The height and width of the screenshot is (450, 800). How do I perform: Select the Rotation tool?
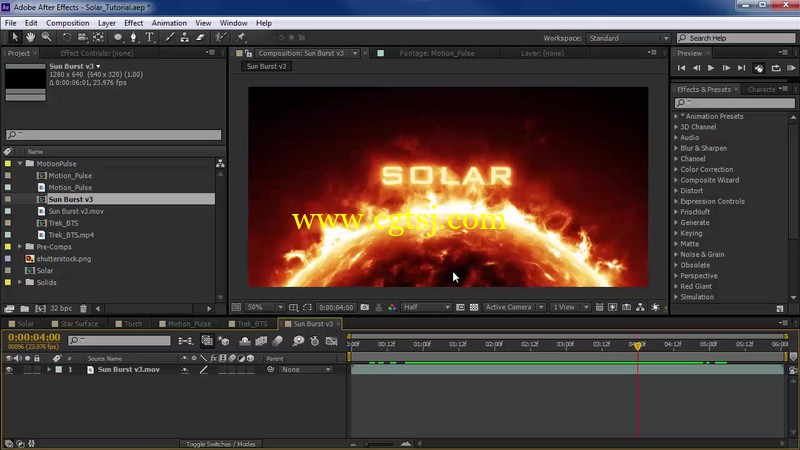(x=66, y=37)
